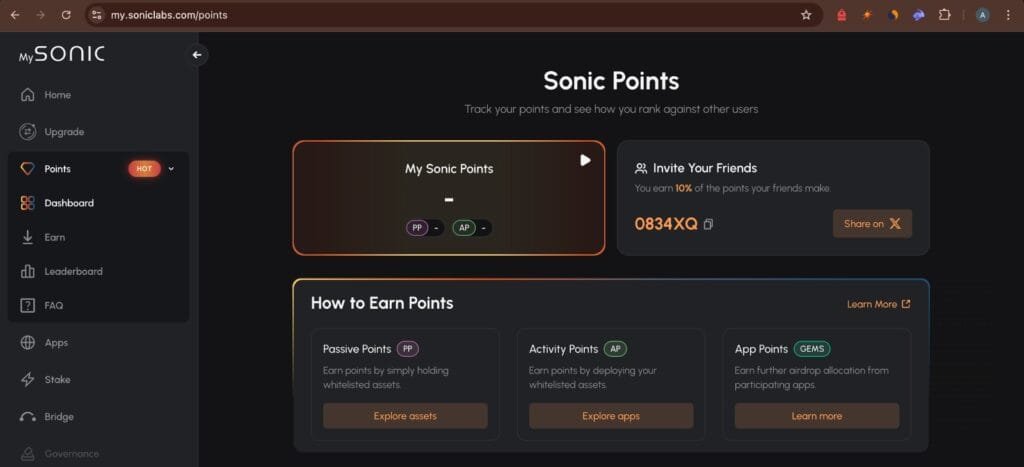
Task: Bookmark this page with the star icon
Action: point(806,15)
